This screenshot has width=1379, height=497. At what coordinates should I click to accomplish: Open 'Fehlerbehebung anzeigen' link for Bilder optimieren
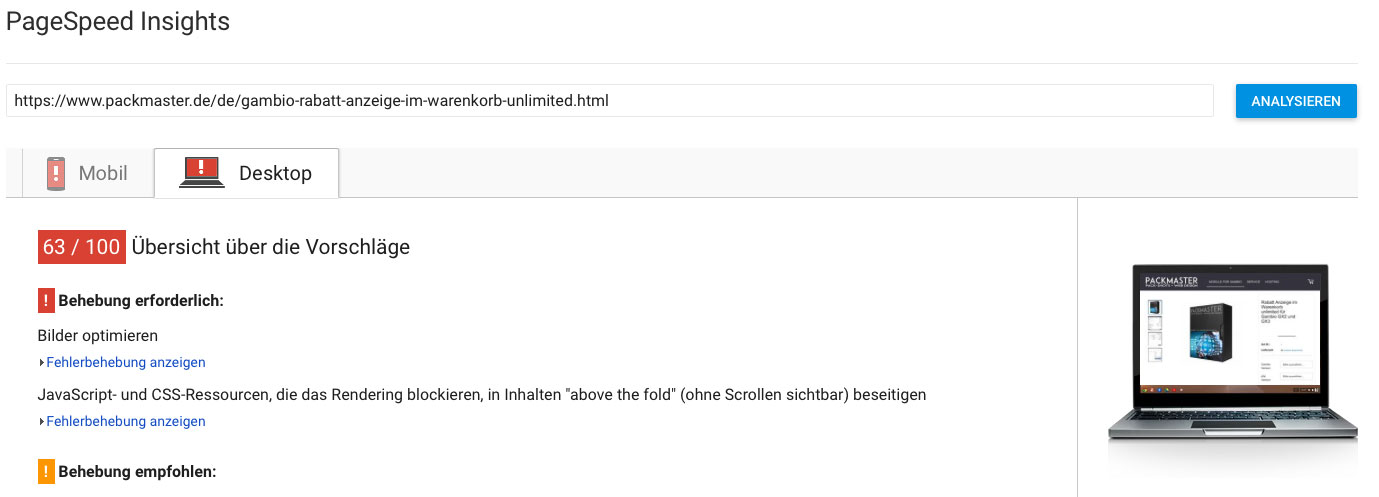(126, 362)
